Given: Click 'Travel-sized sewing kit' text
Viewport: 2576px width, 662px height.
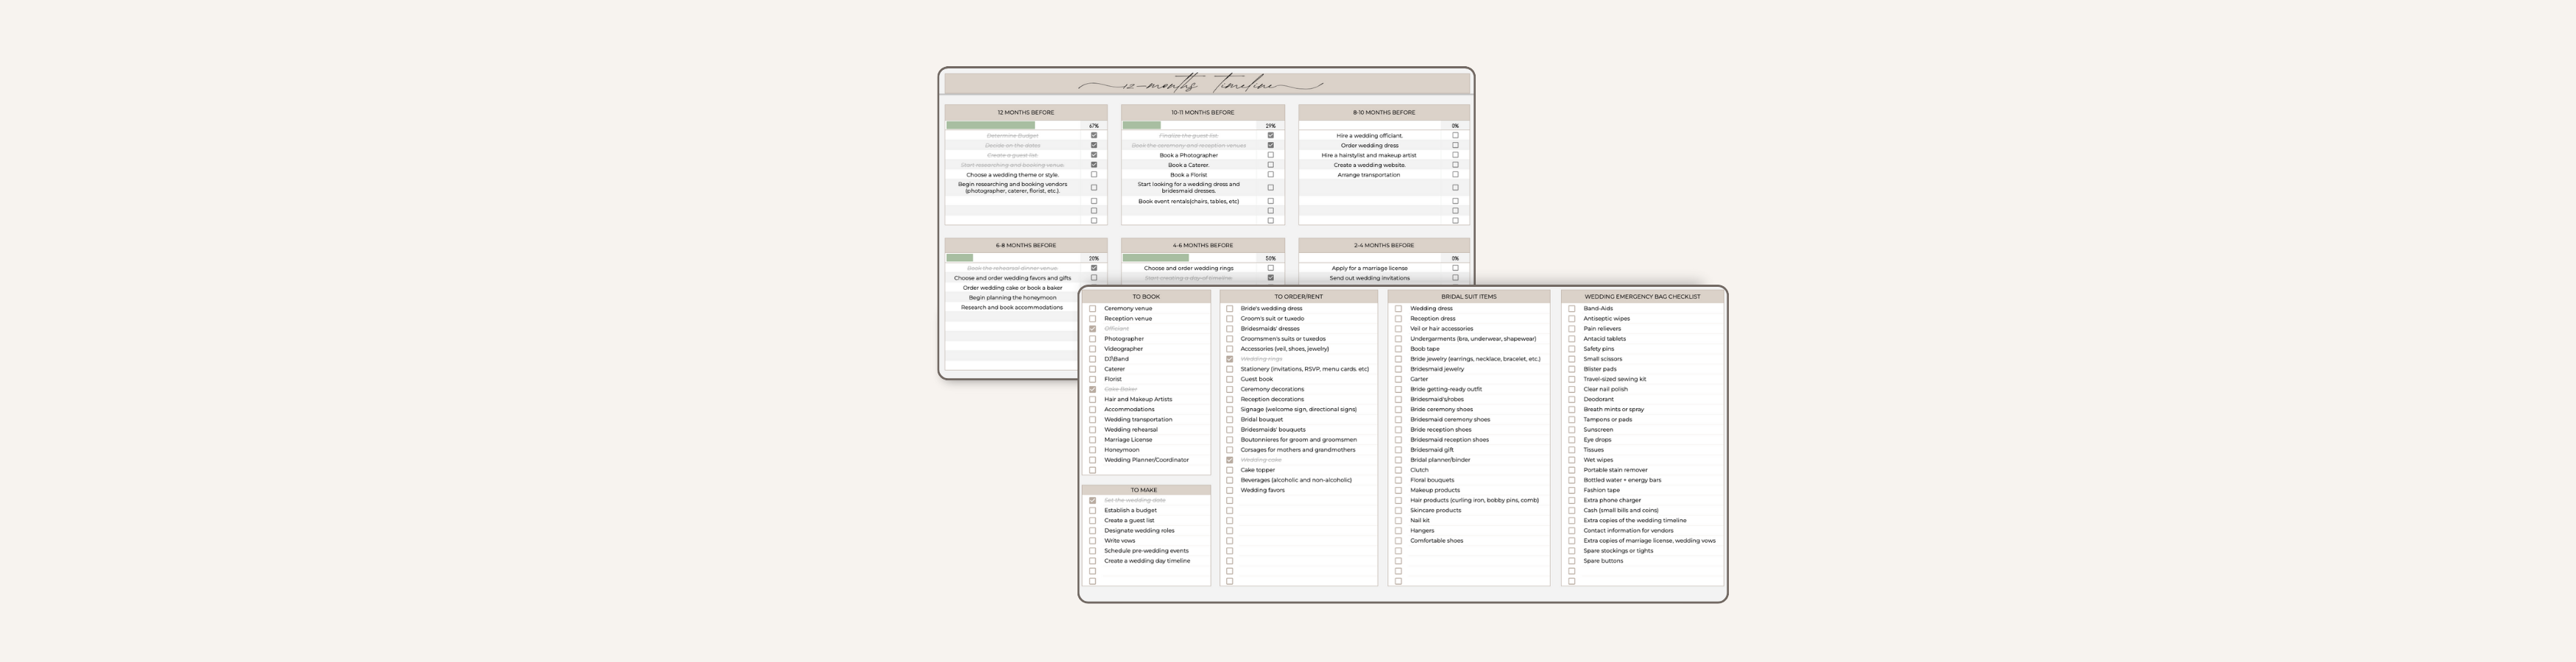Looking at the screenshot, I should pos(1614,379).
